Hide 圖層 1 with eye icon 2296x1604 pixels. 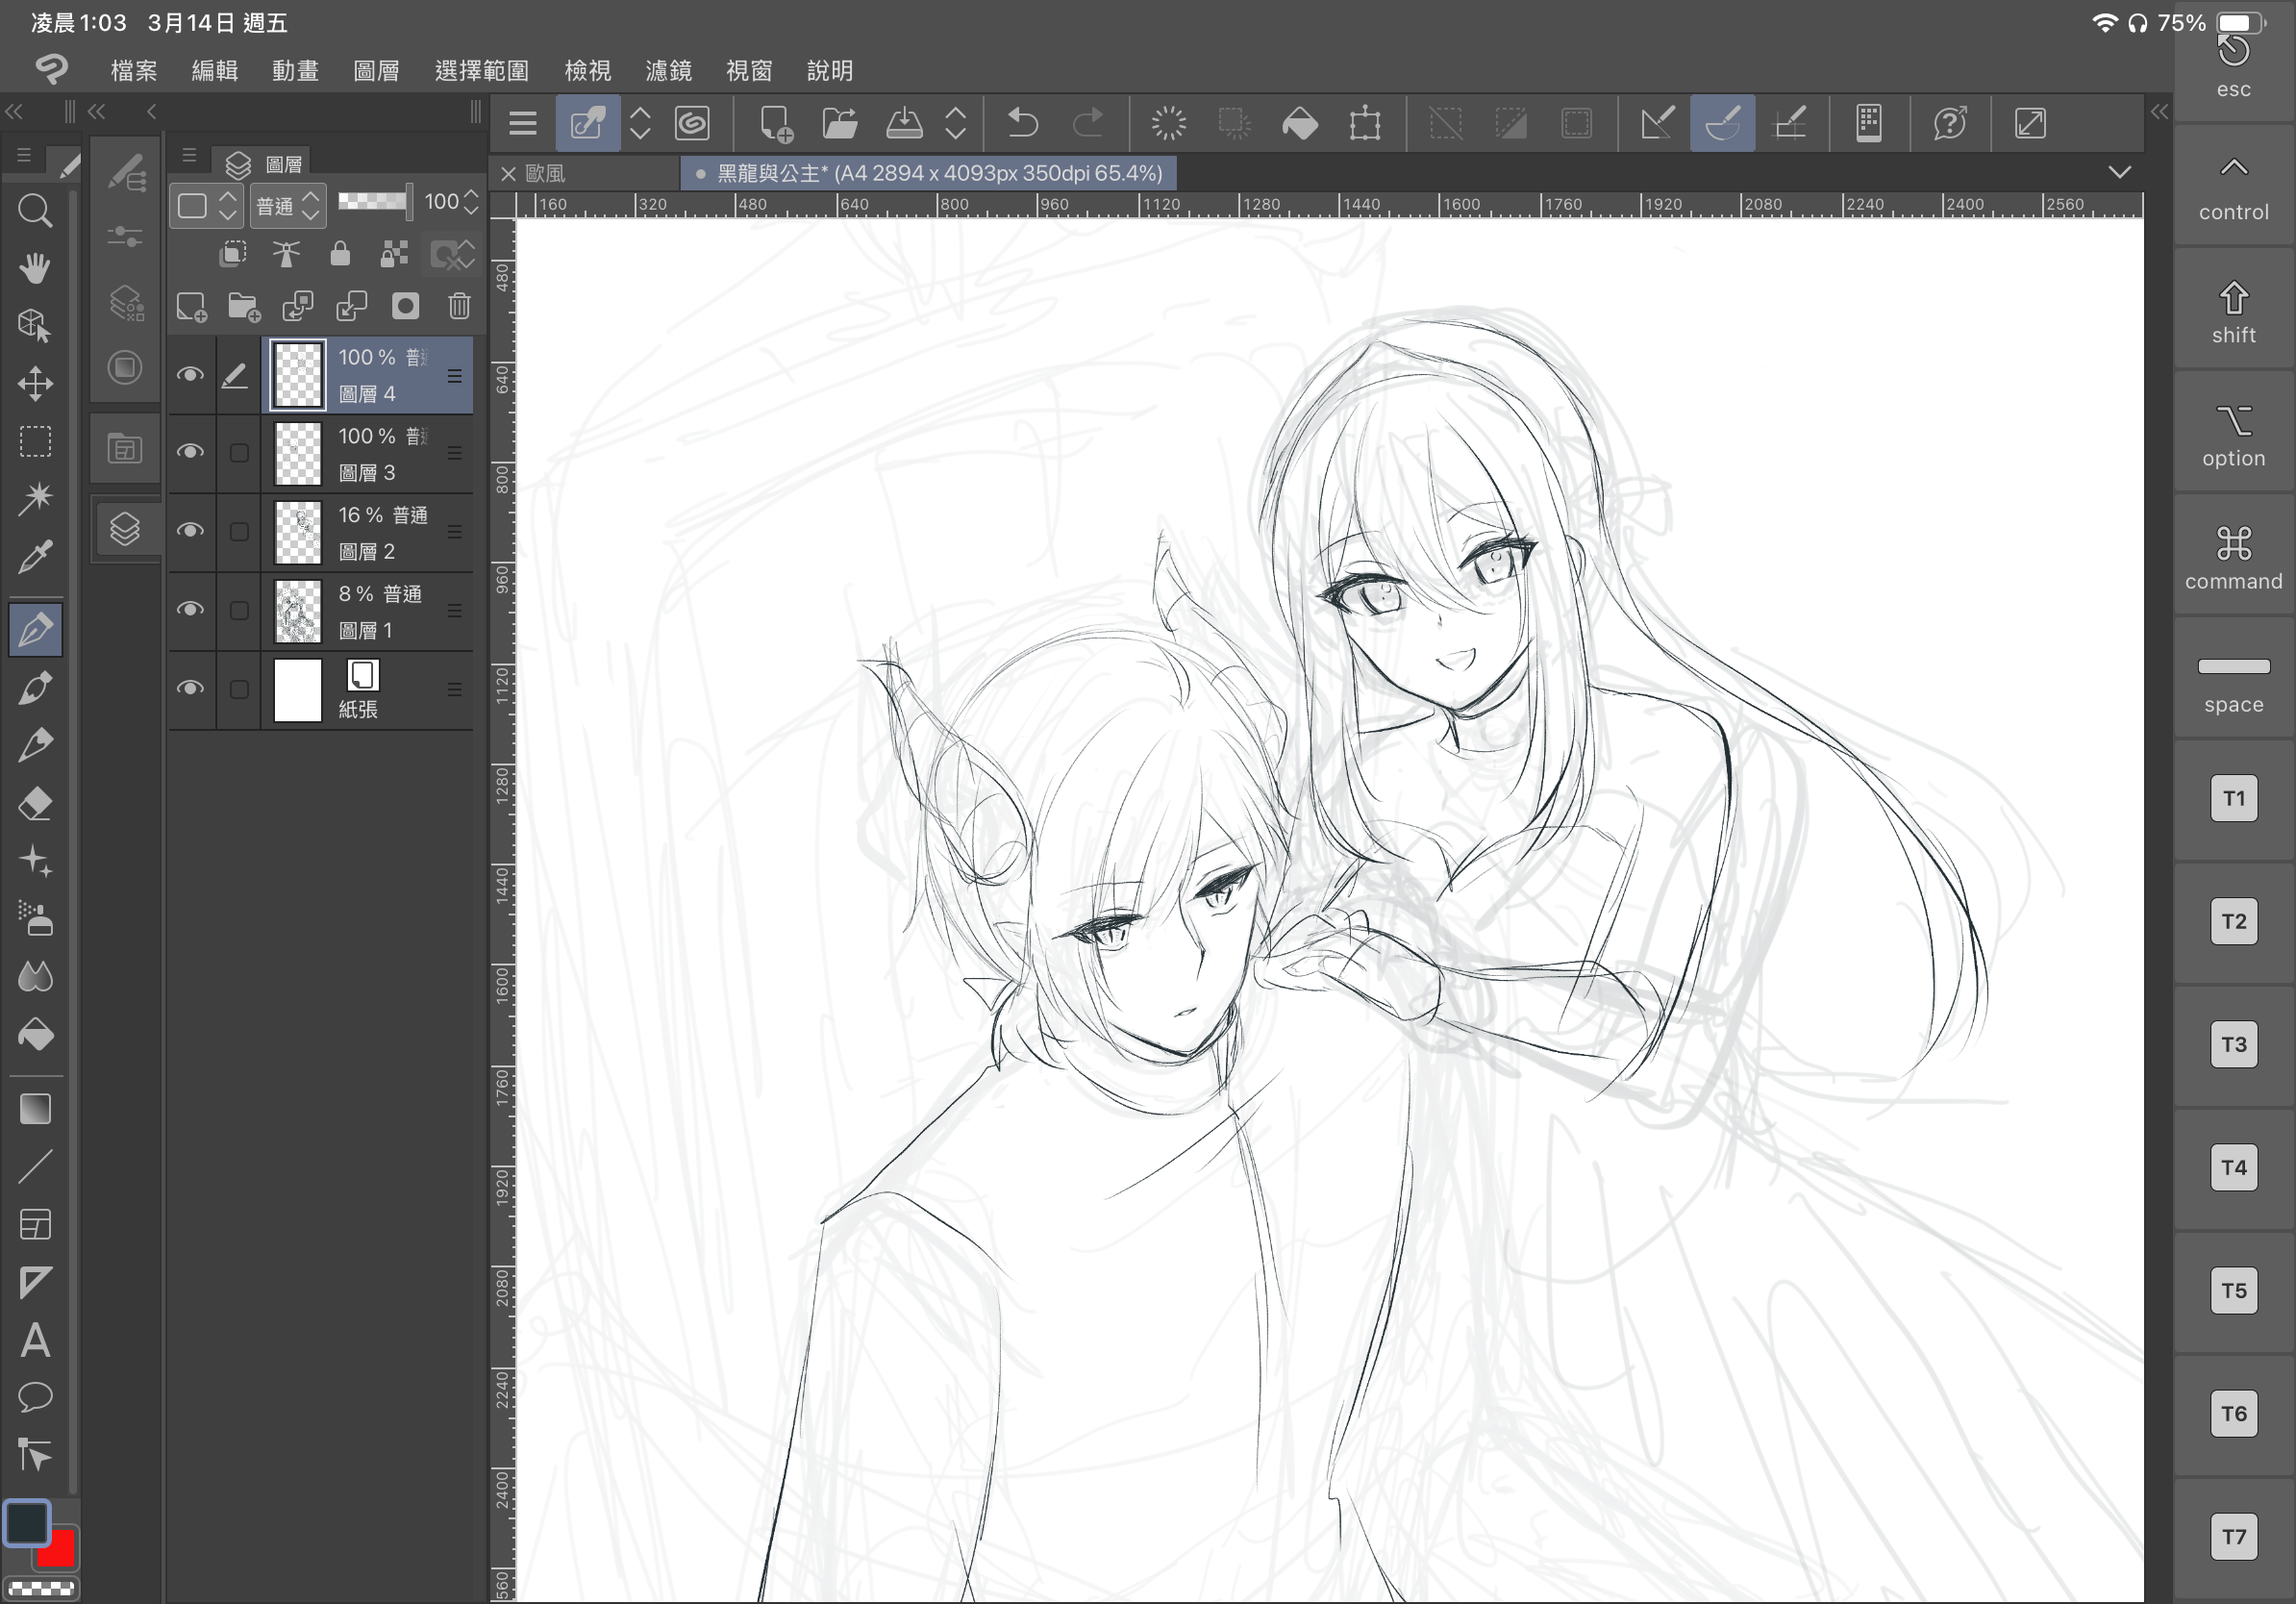[x=190, y=610]
